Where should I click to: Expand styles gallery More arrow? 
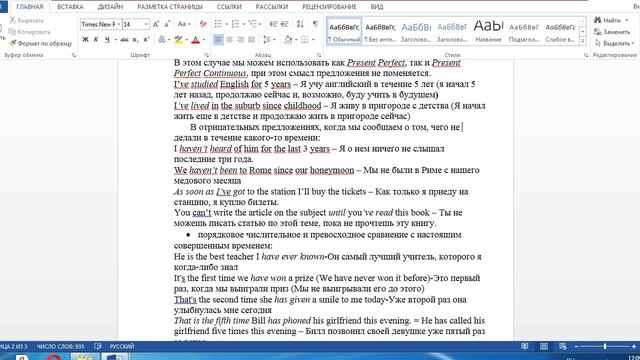[583, 41]
